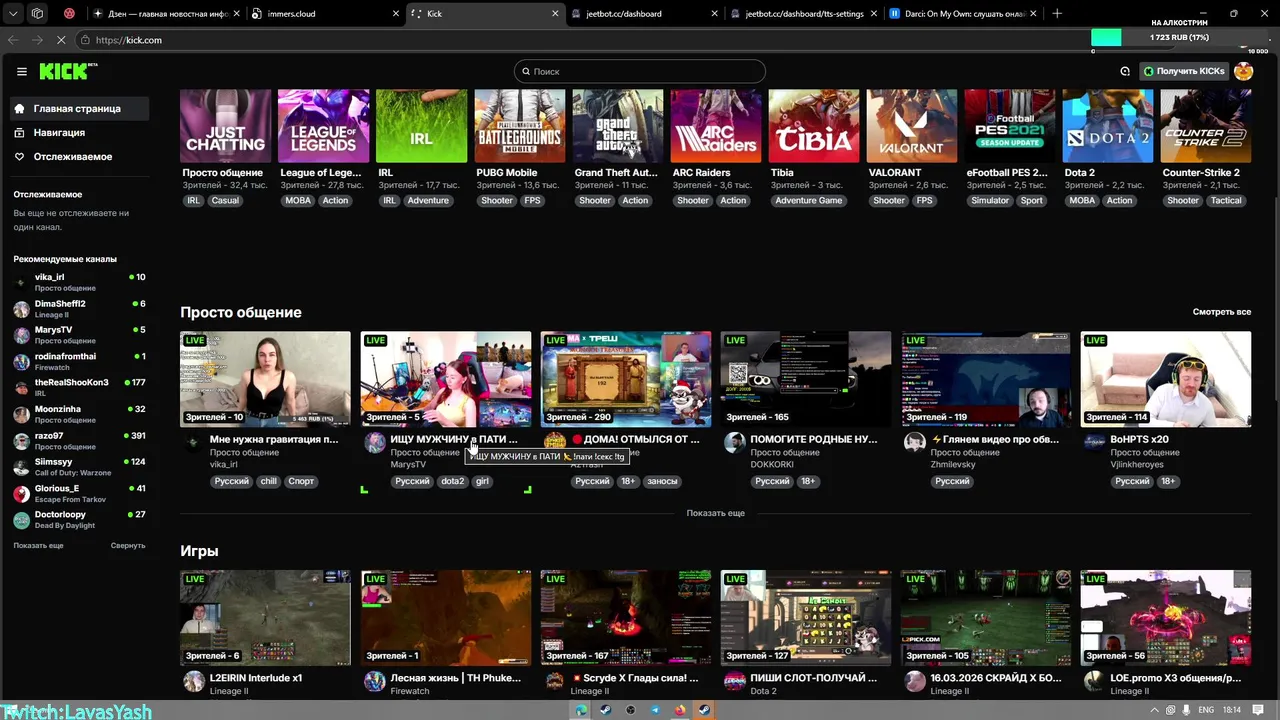Click the Tactical tag under Counter-Strike 2

click(1226, 200)
